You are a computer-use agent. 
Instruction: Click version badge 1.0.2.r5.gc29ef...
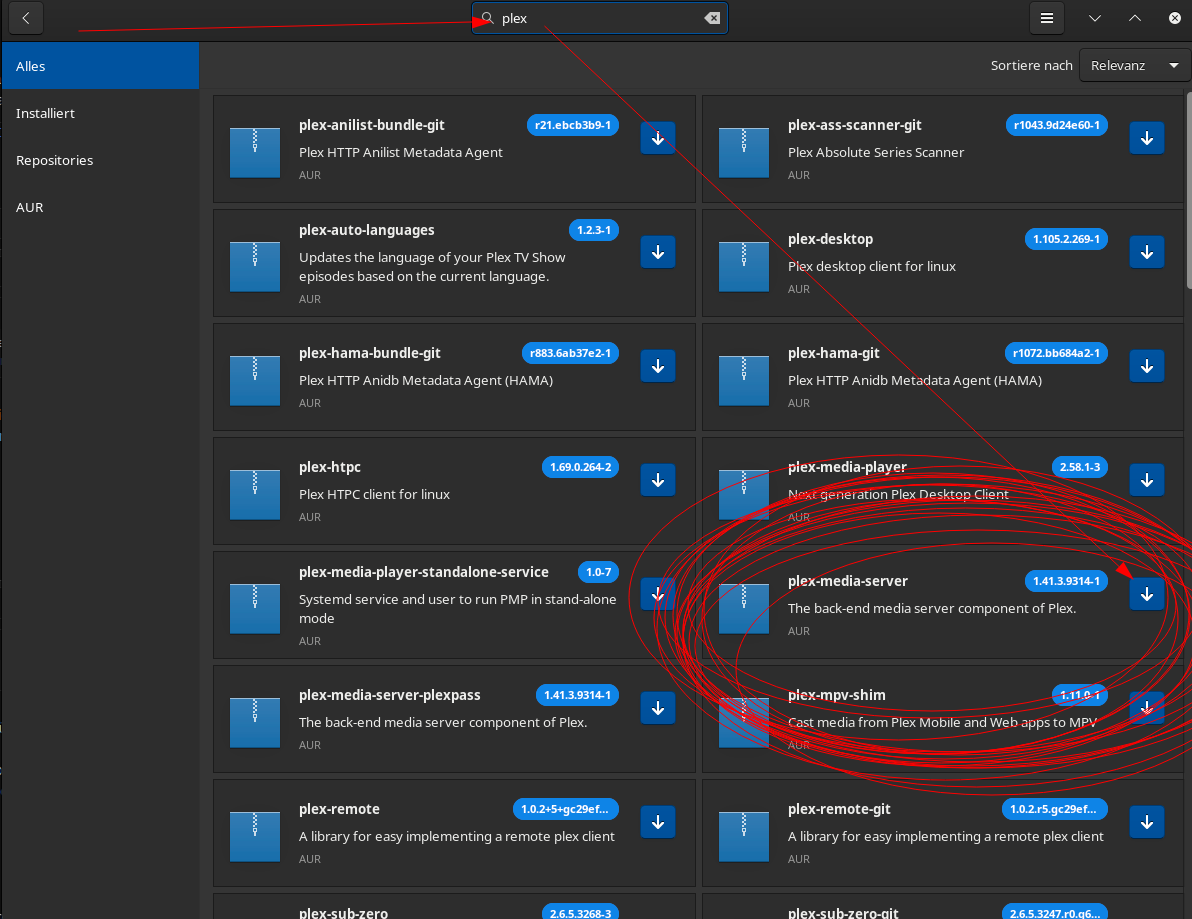point(1054,810)
